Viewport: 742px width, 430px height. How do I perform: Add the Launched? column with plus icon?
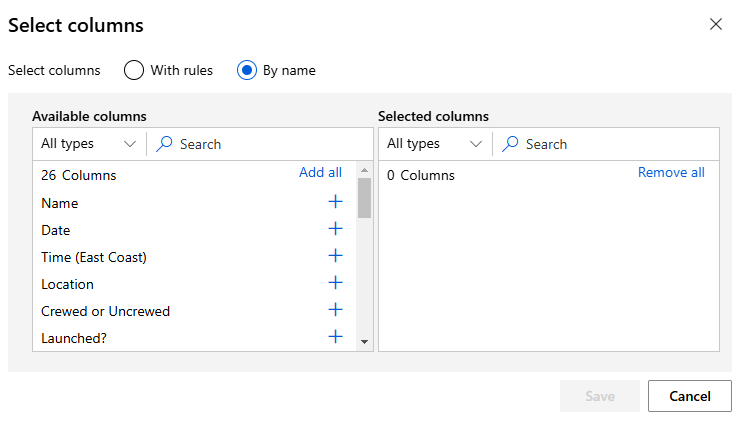click(335, 336)
